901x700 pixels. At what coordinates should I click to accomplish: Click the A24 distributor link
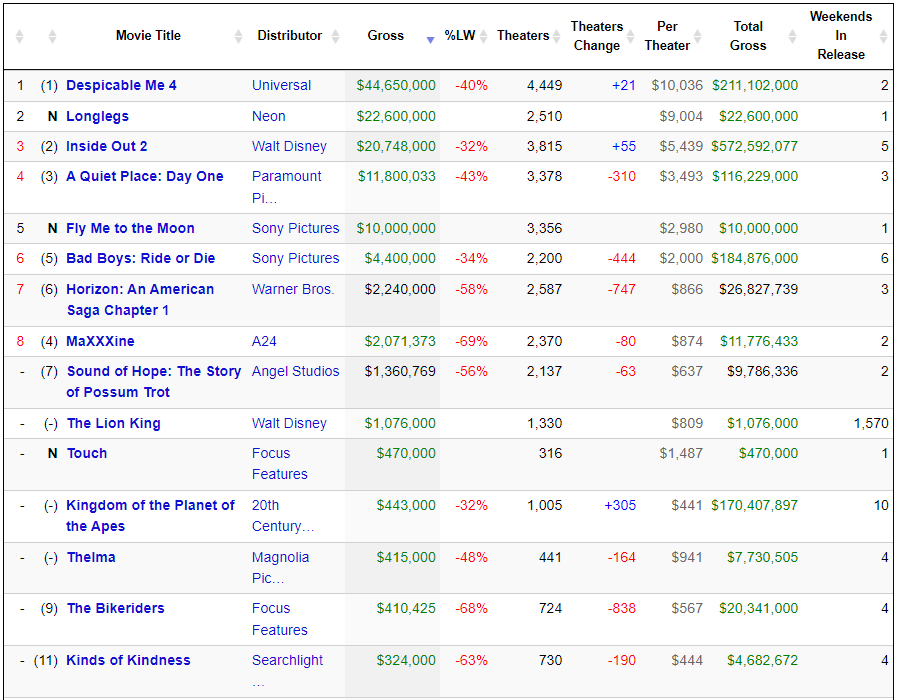pyautogui.click(x=264, y=341)
